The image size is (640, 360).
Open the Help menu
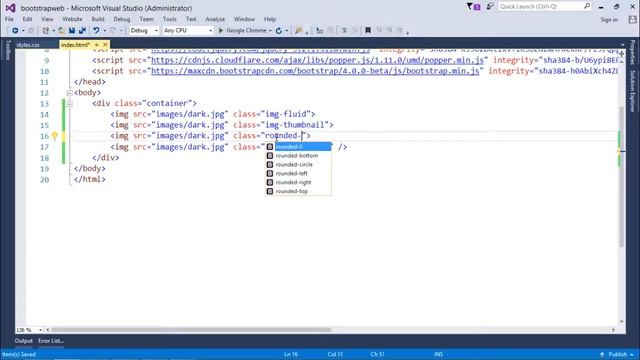(270, 19)
